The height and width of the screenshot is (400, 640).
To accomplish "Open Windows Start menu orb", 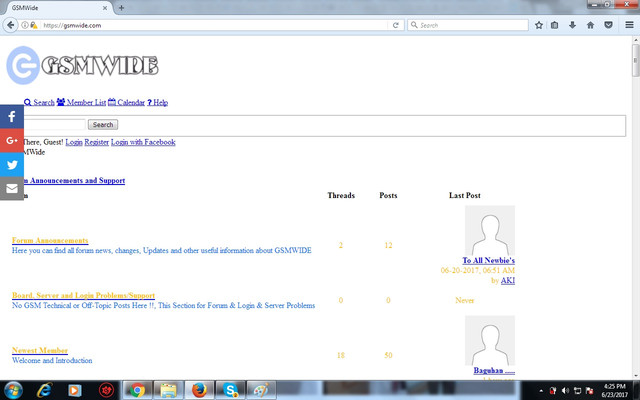I will pyautogui.click(x=13, y=390).
